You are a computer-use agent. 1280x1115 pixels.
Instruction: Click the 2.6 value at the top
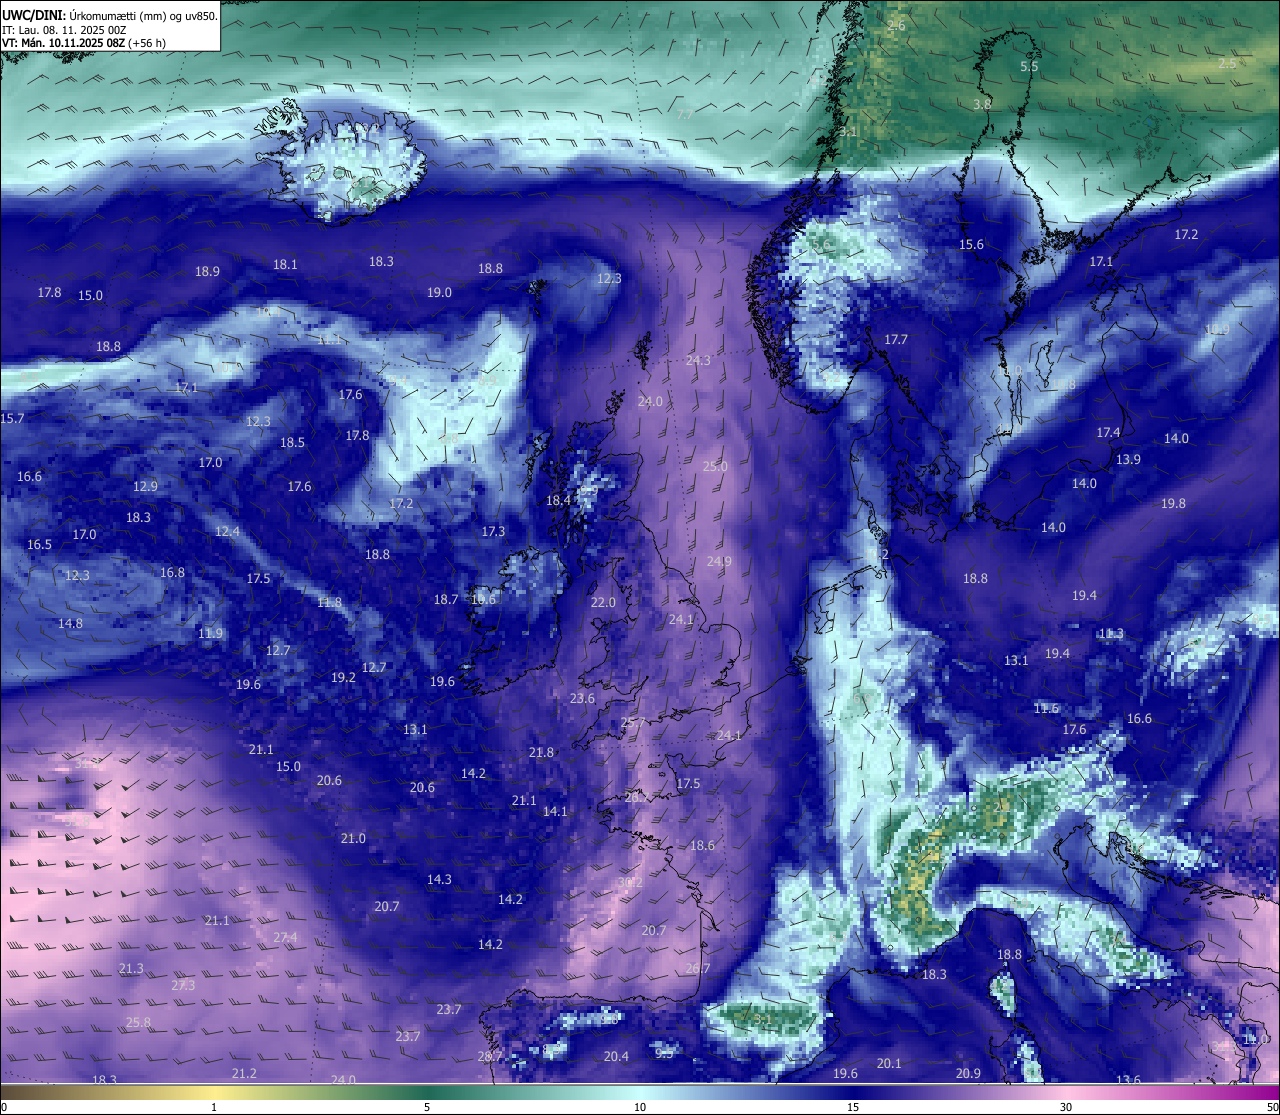pos(896,25)
